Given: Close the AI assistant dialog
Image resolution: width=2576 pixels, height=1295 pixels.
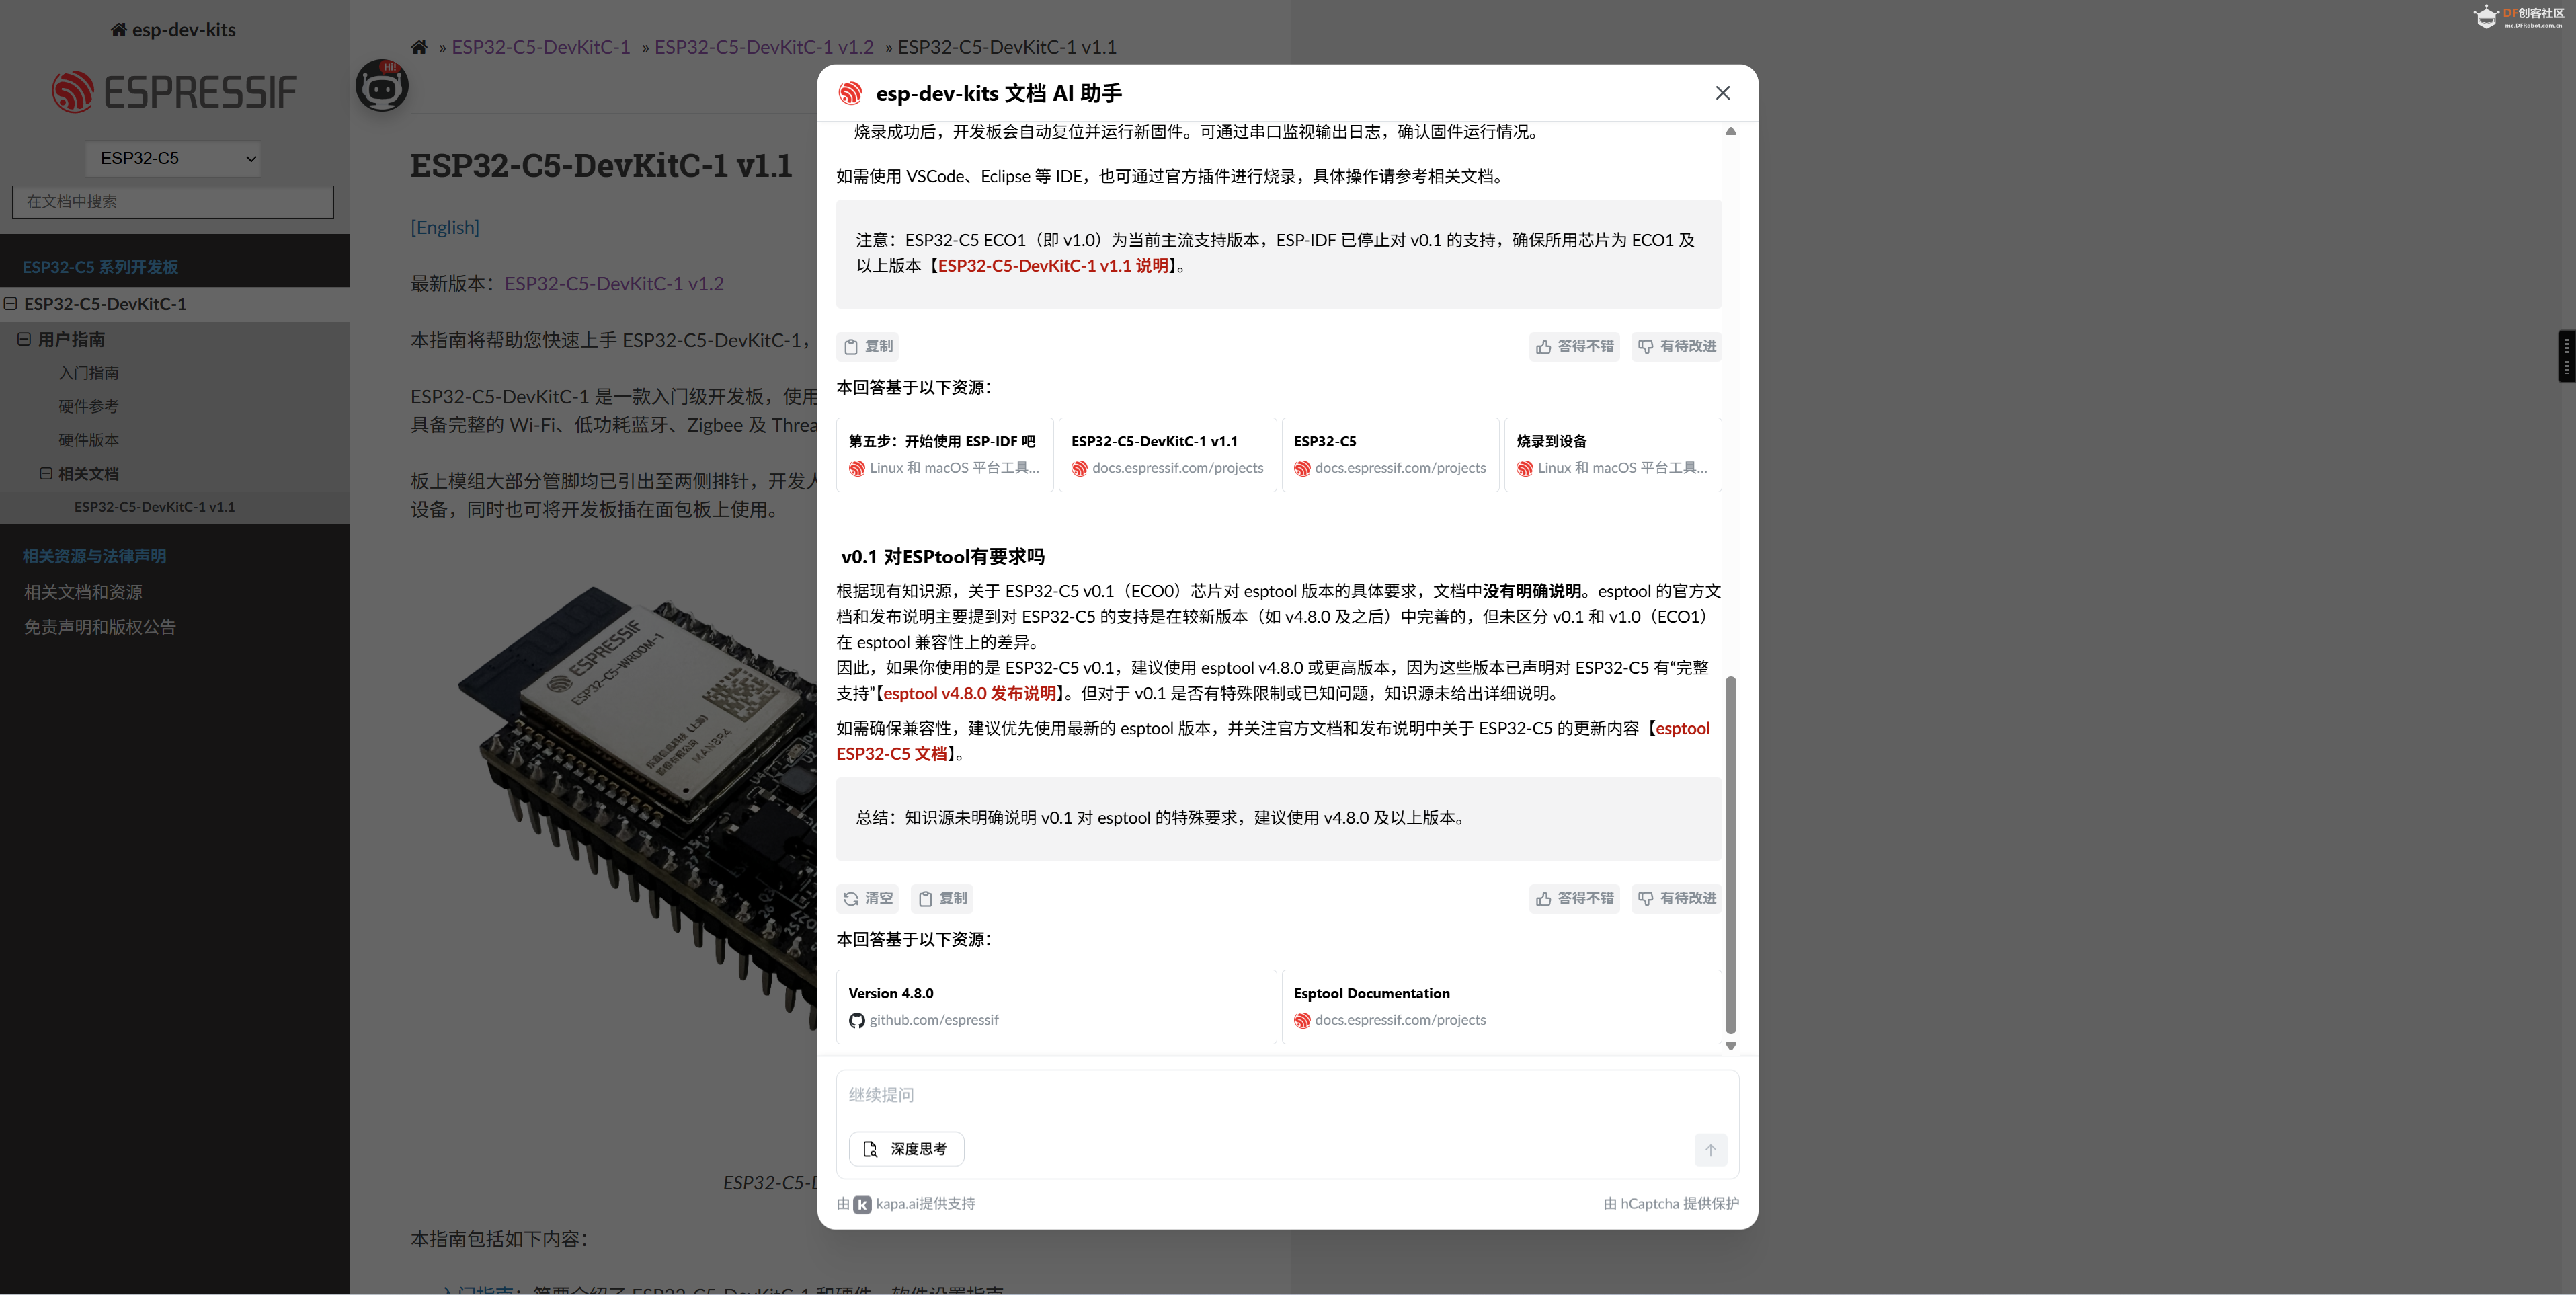Looking at the screenshot, I should (1722, 93).
